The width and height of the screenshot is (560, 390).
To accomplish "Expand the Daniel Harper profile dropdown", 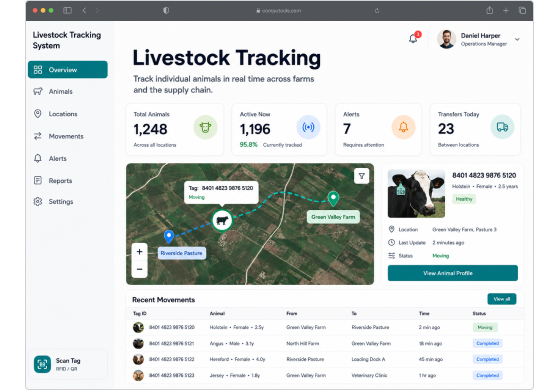I will point(517,39).
